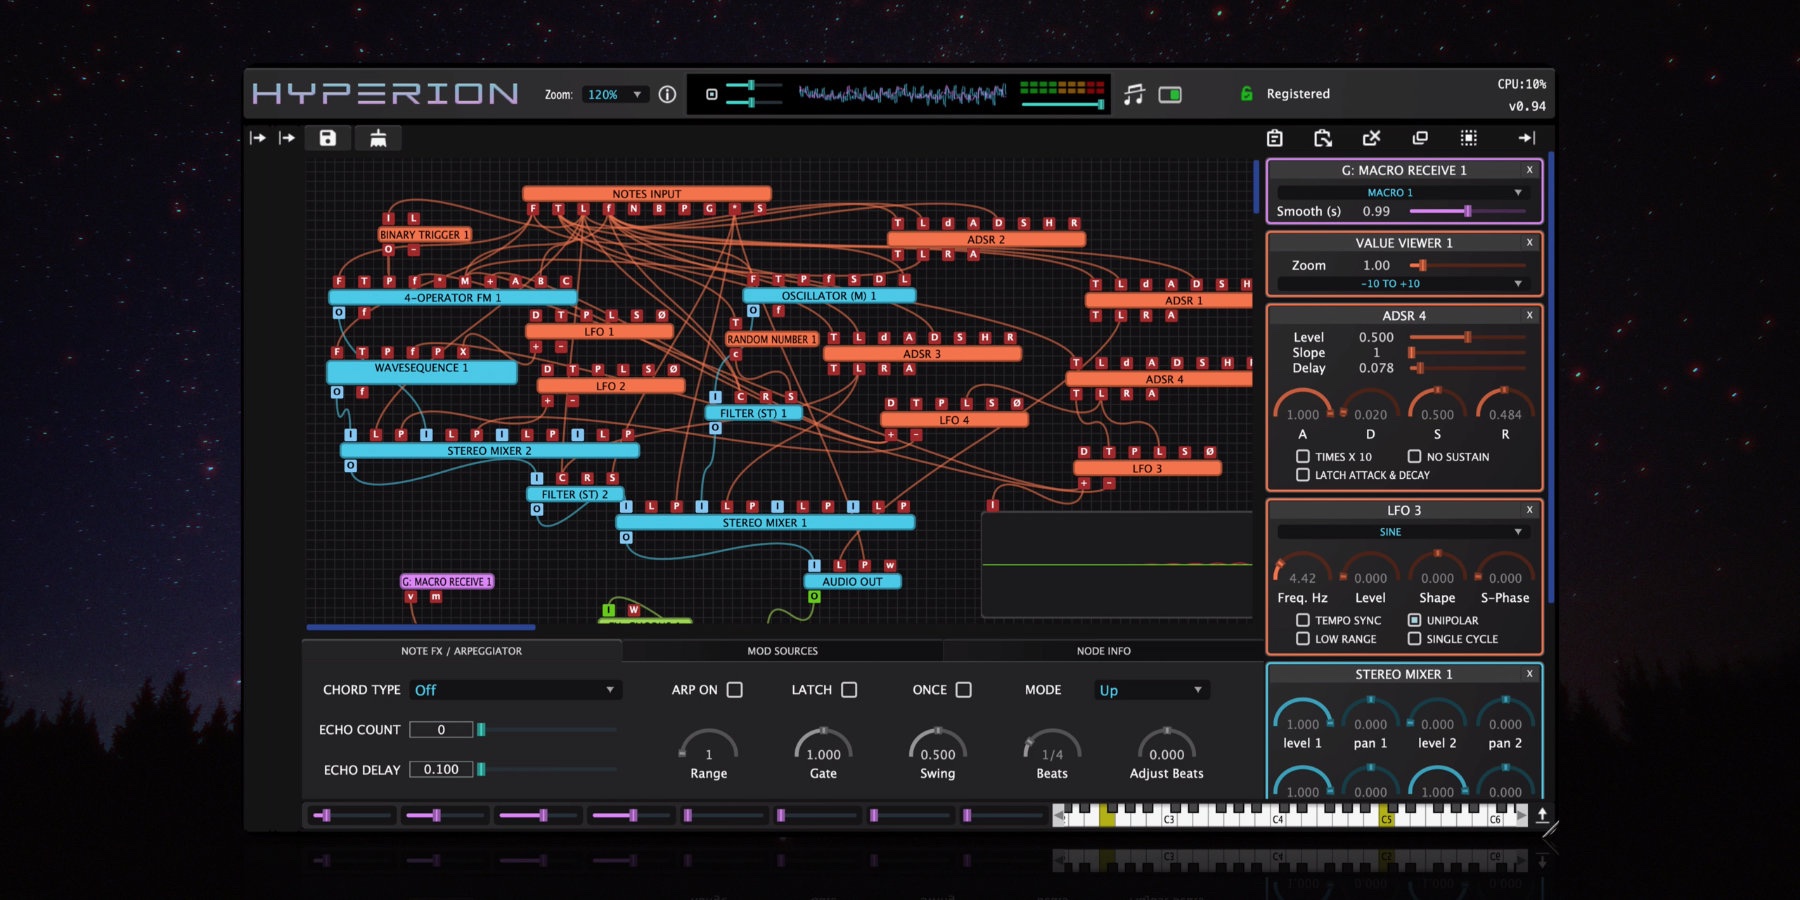This screenshot has width=1800, height=900.
Task: Click the save patch floppy disk icon
Action: point(327,138)
